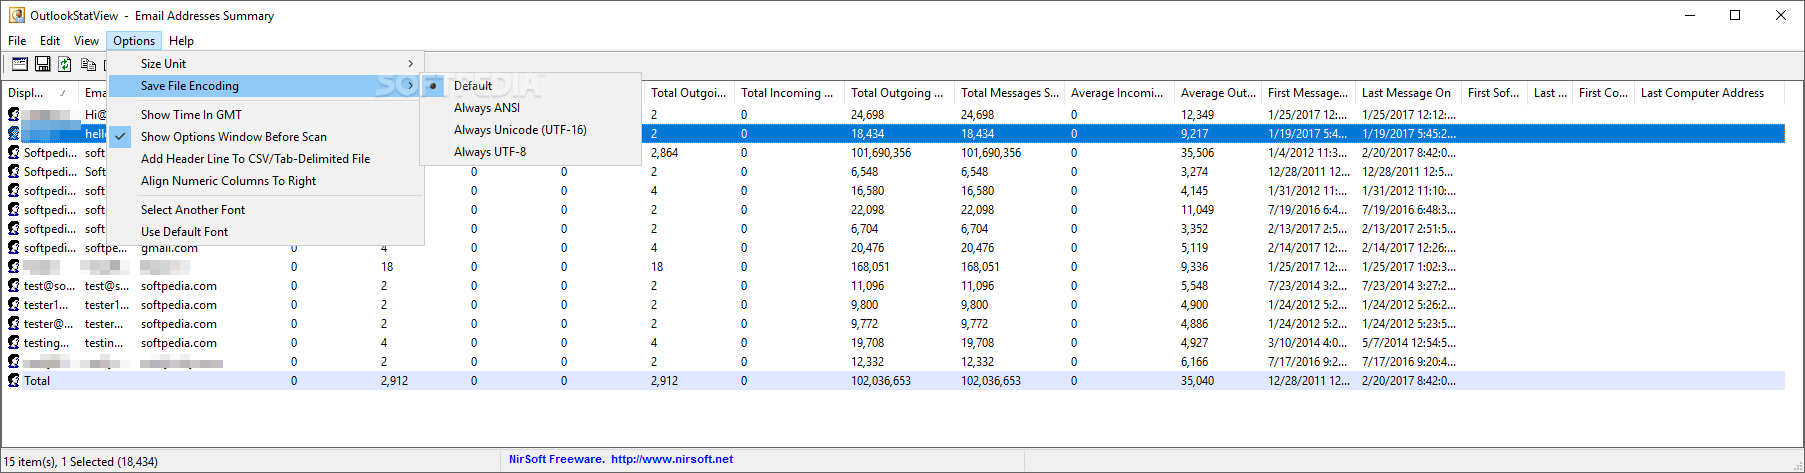
Task: Select Always Unicode (UTF-16) encoding
Action: click(532, 130)
